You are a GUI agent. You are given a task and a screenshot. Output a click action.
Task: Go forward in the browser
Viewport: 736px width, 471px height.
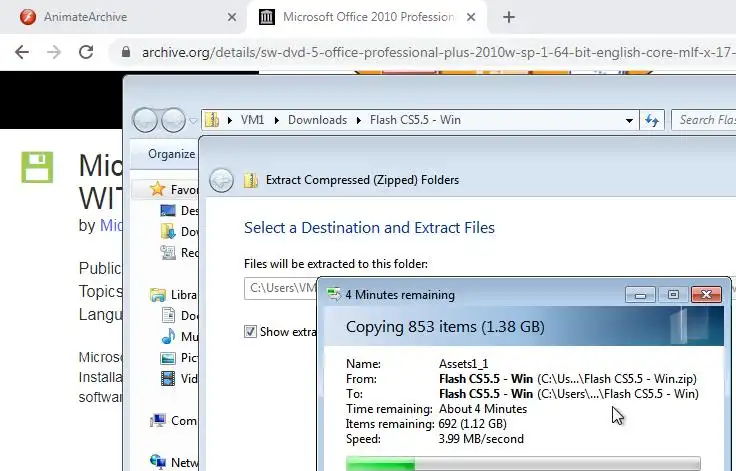[x=54, y=52]
